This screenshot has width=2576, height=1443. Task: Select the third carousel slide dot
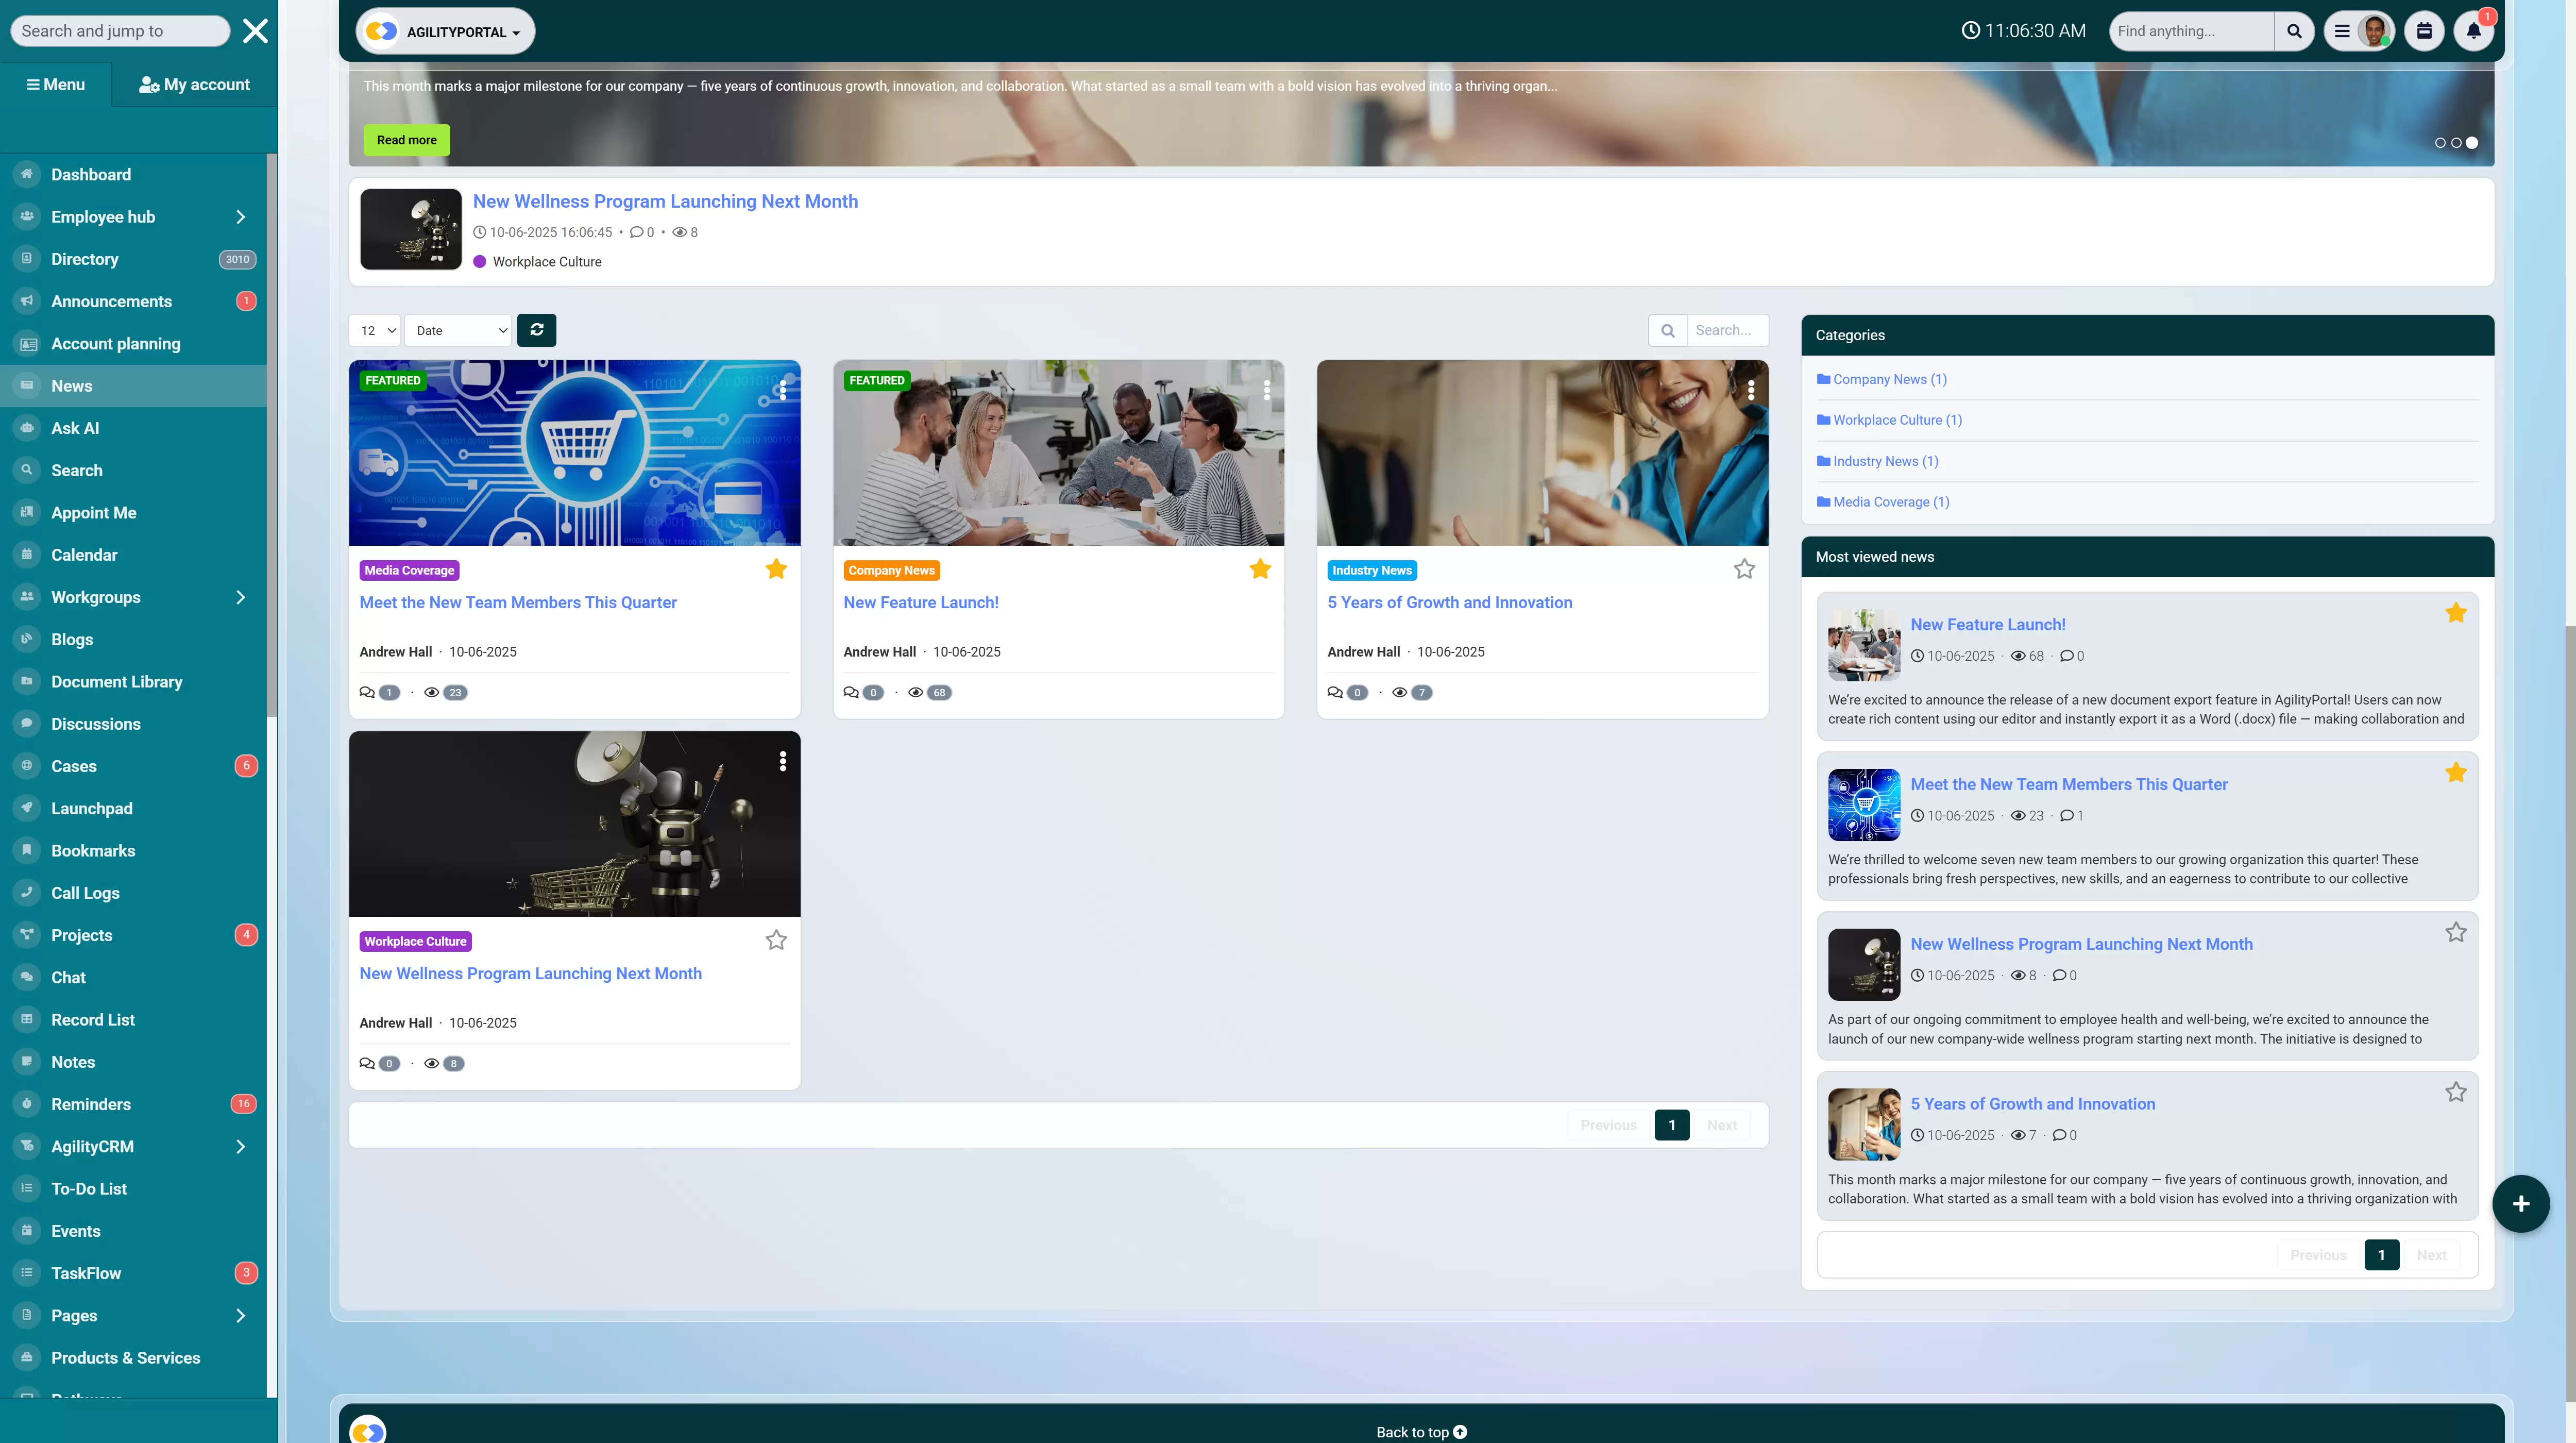click(x=2471, y=143)
